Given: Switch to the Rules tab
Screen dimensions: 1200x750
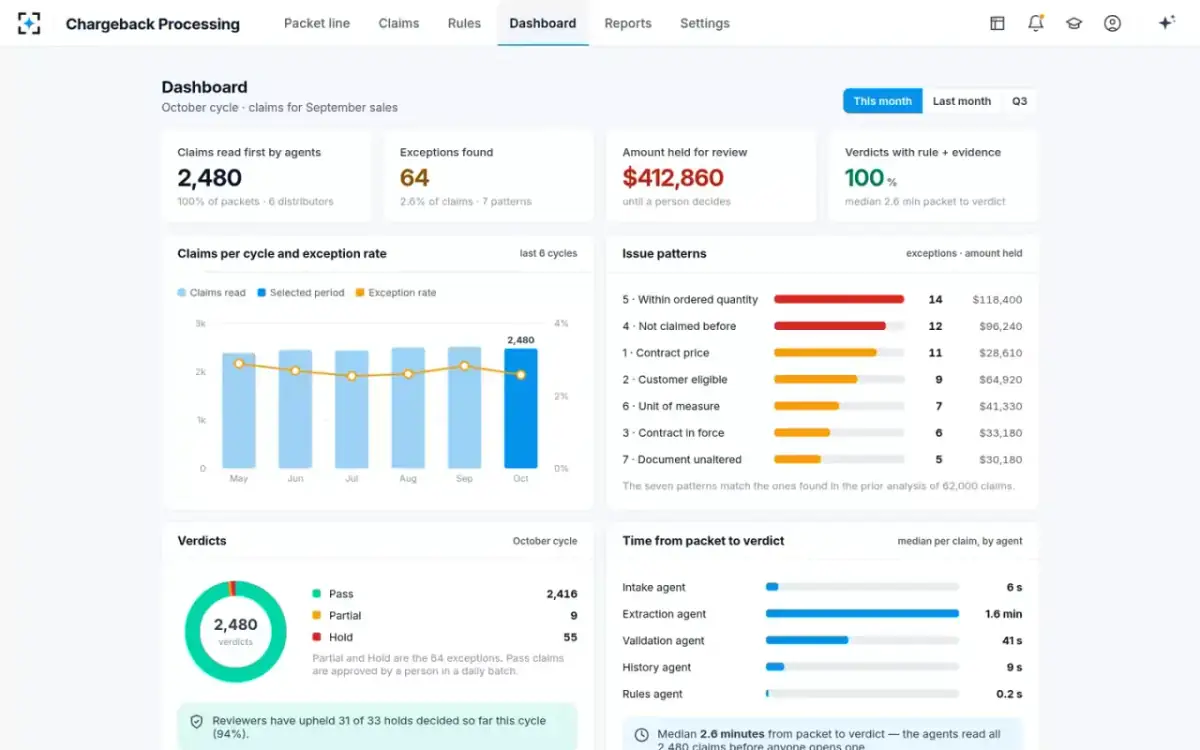Looking at the screenshot, I should click(x=464, y=23).
